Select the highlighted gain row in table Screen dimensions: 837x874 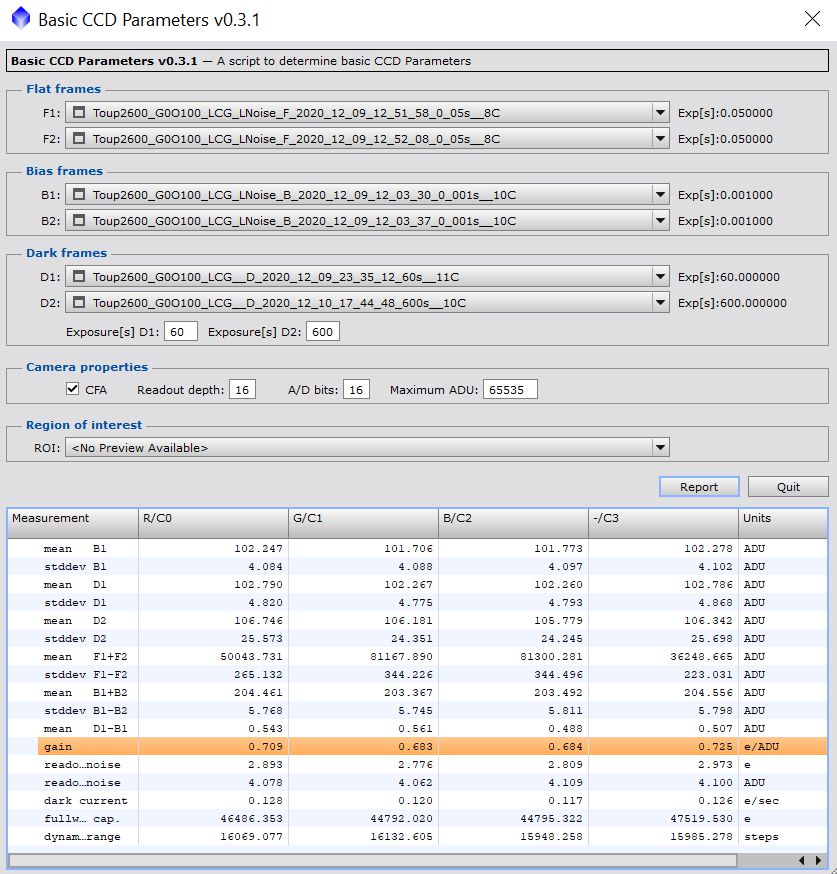click(x=432, y=746)
